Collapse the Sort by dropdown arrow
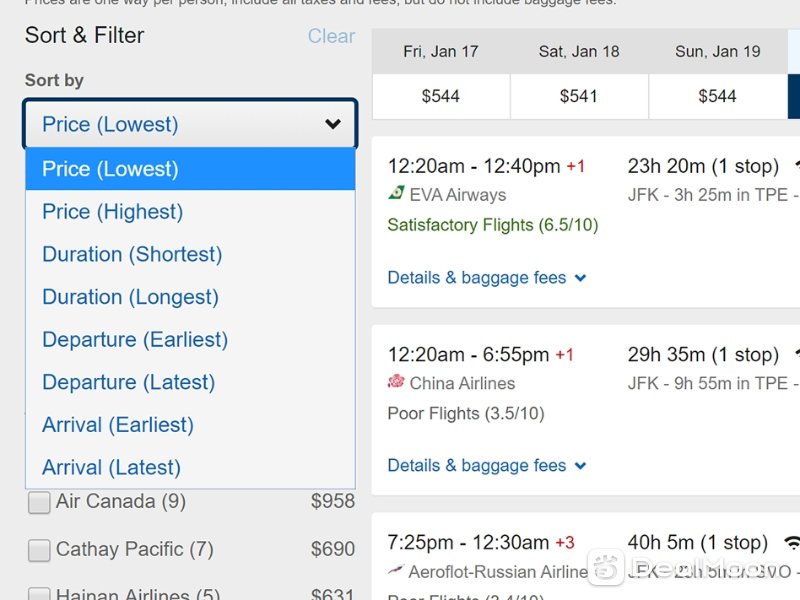 333,125
